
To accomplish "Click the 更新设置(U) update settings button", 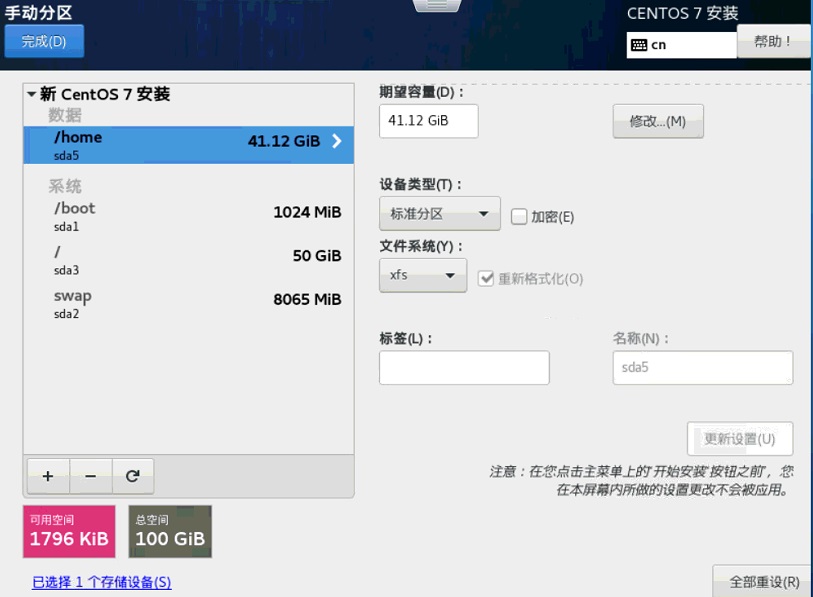I will [x=740, y=439].
